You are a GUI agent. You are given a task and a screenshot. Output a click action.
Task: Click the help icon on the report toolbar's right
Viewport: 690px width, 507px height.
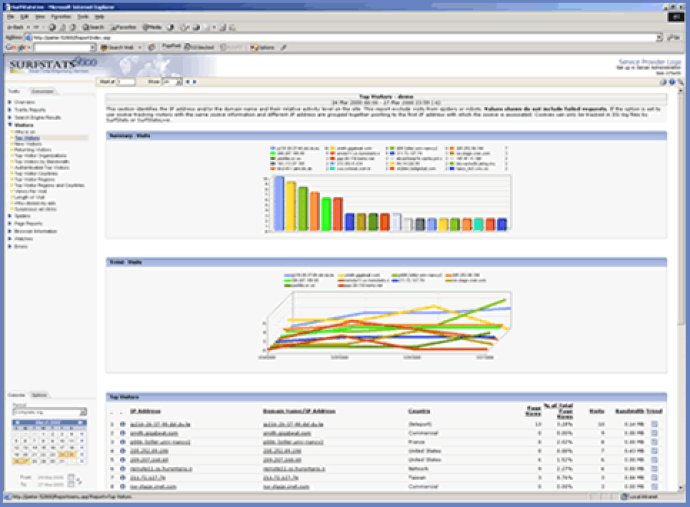[x=672, y=82]
